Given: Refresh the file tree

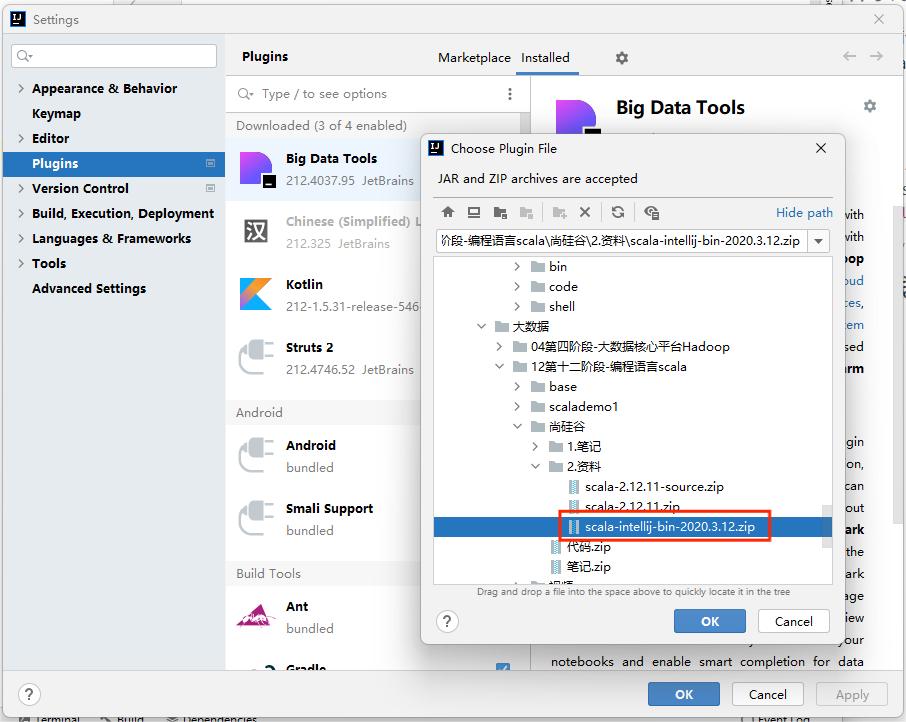Looking at the screenshot, I should 618,212.
